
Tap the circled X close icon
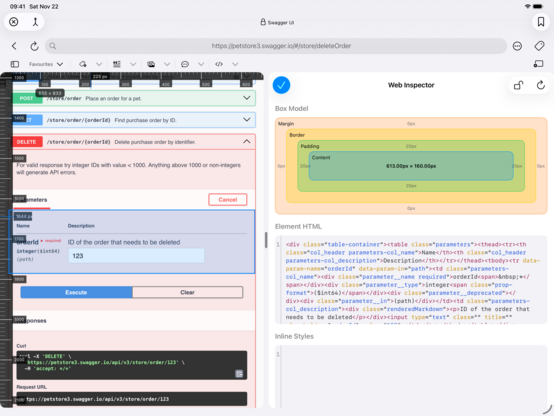pos(14,22)
